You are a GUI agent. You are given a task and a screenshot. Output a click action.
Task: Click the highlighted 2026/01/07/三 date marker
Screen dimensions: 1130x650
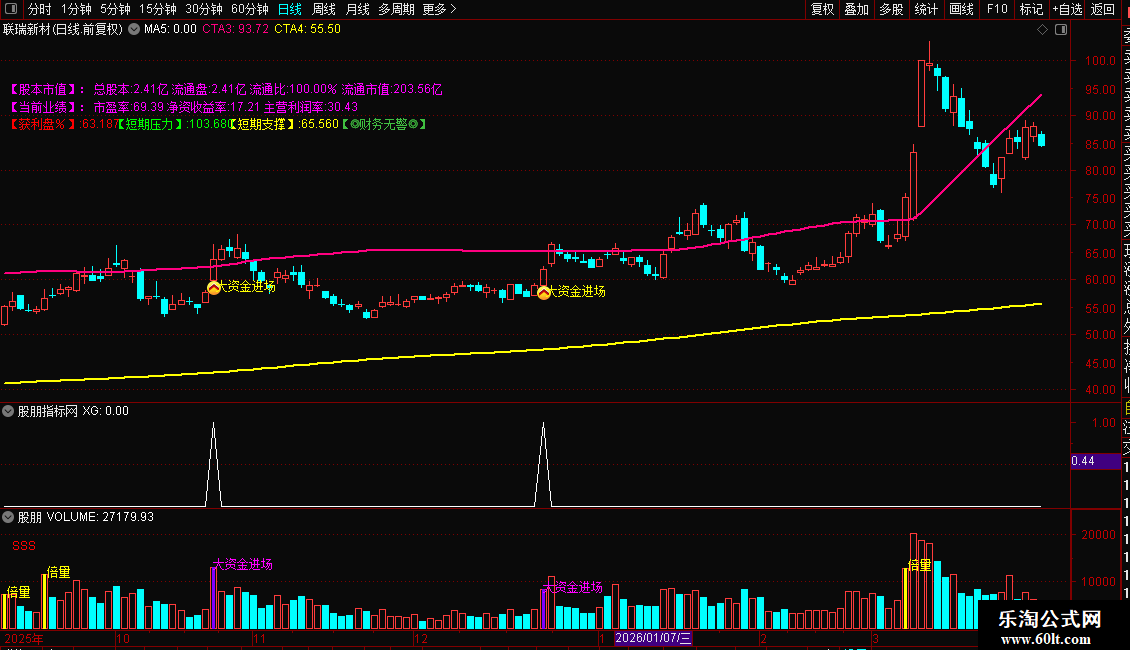point(653,638)
